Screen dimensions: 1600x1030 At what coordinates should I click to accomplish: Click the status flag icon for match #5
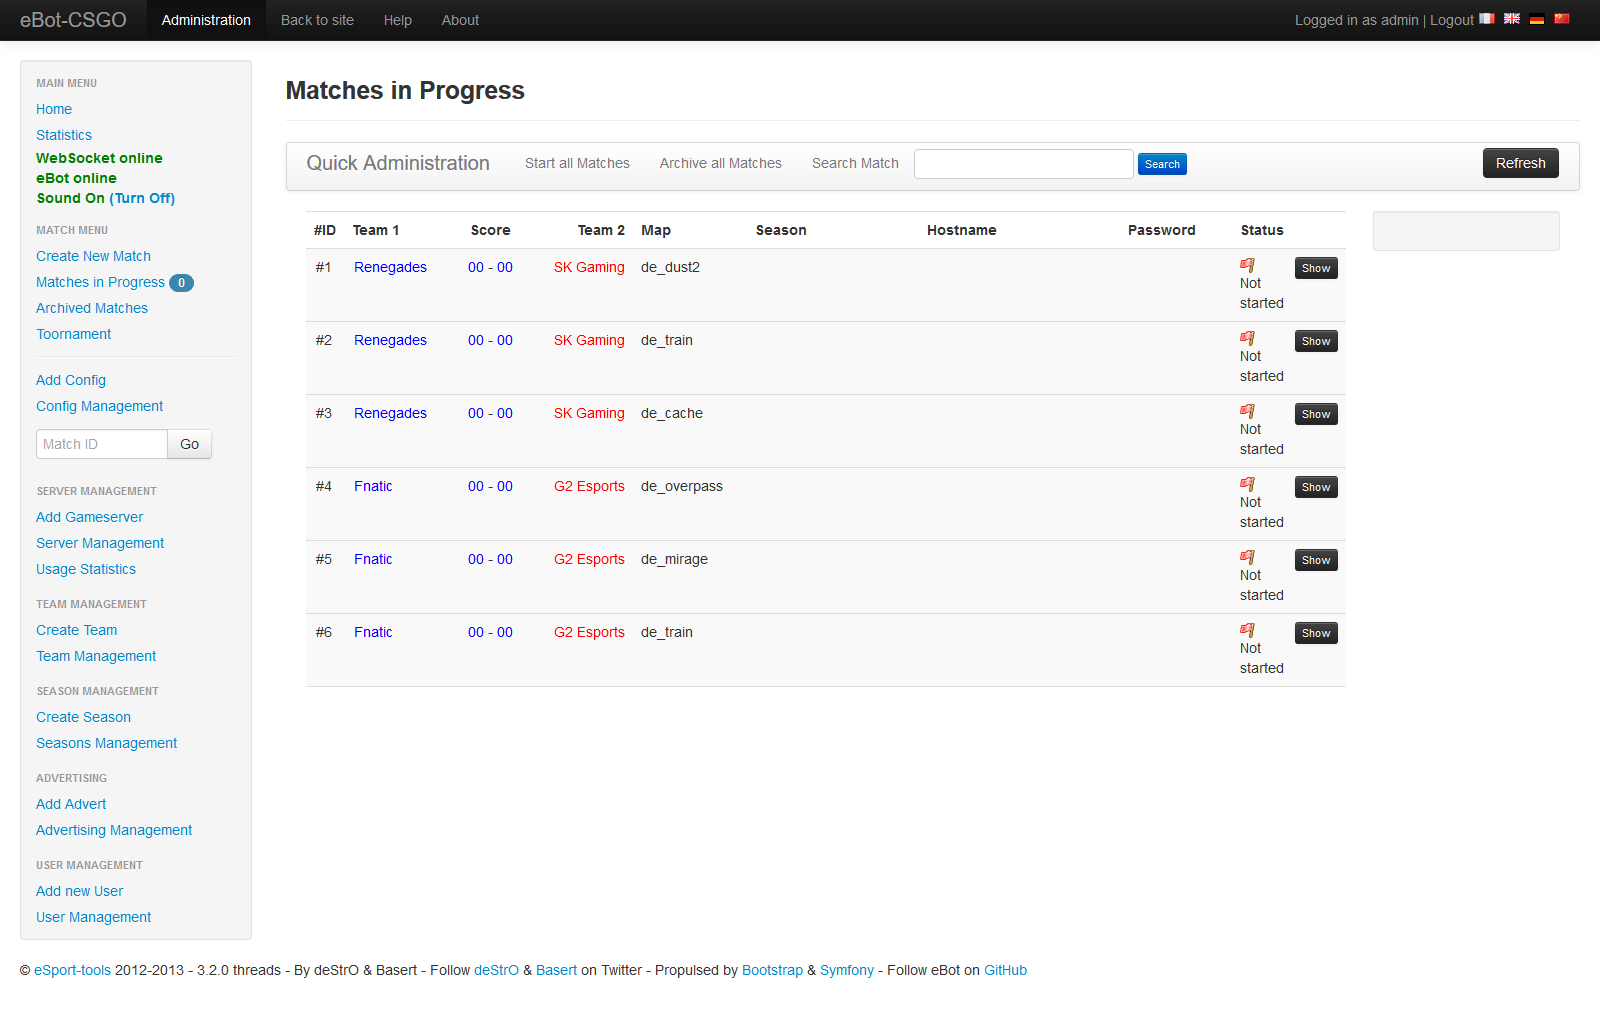[1247, 557]
